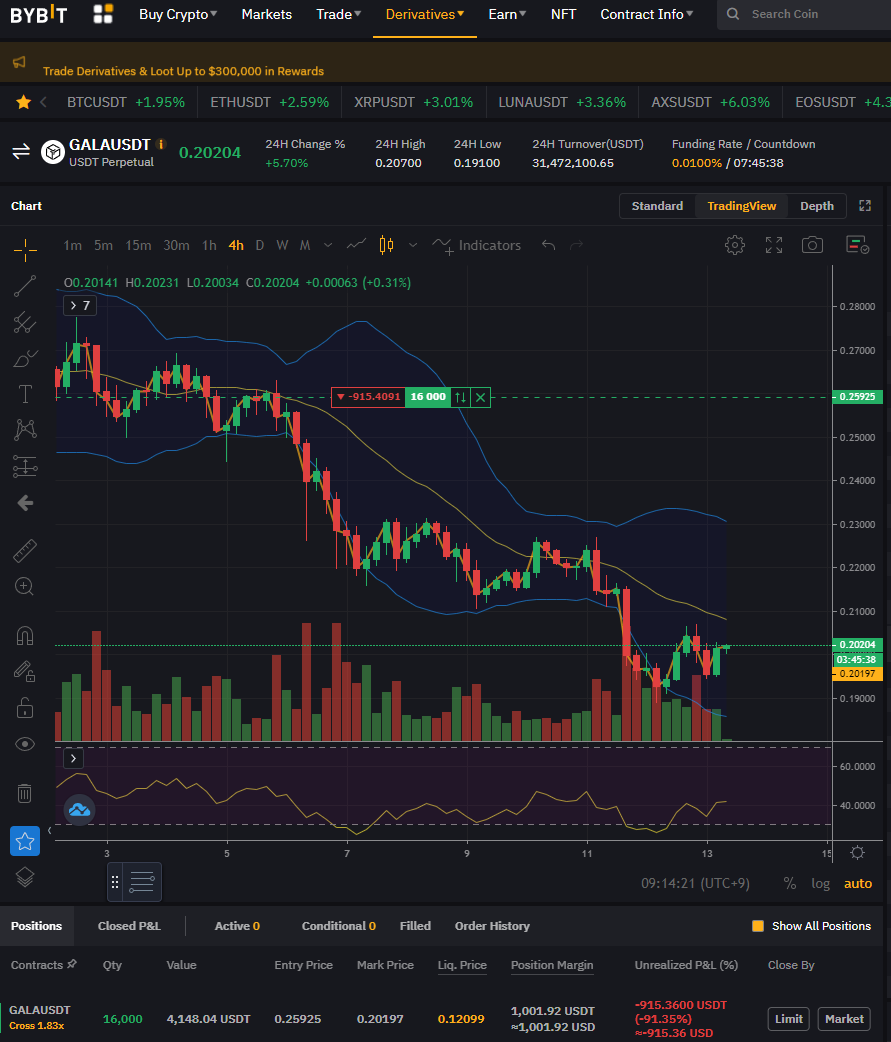The height and width of the screenshot is (1042, 891).
Task: Click the Search Coin input field
Action: coord(804,14)
